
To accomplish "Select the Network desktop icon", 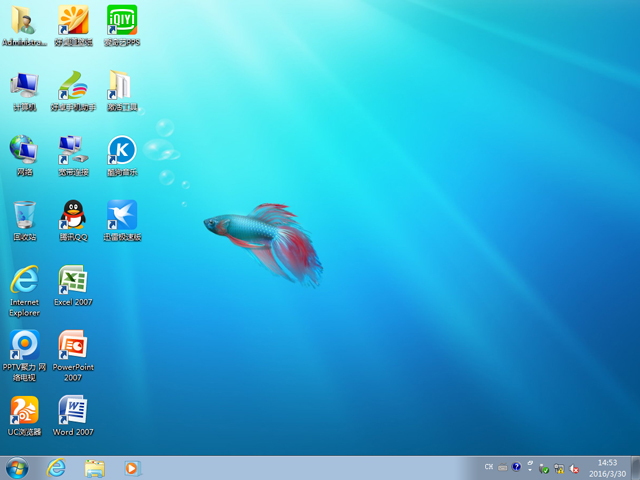I will (x=24, y=151).
